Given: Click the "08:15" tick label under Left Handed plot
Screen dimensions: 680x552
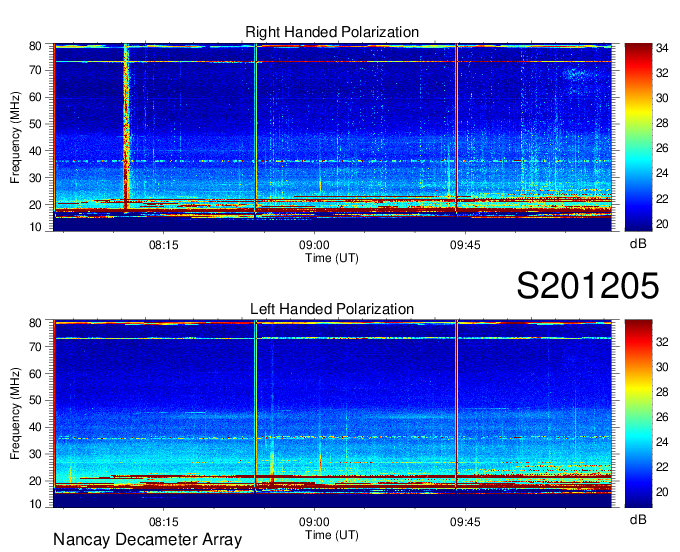Looking at the screenshot, I should click(x=163, y=522).
